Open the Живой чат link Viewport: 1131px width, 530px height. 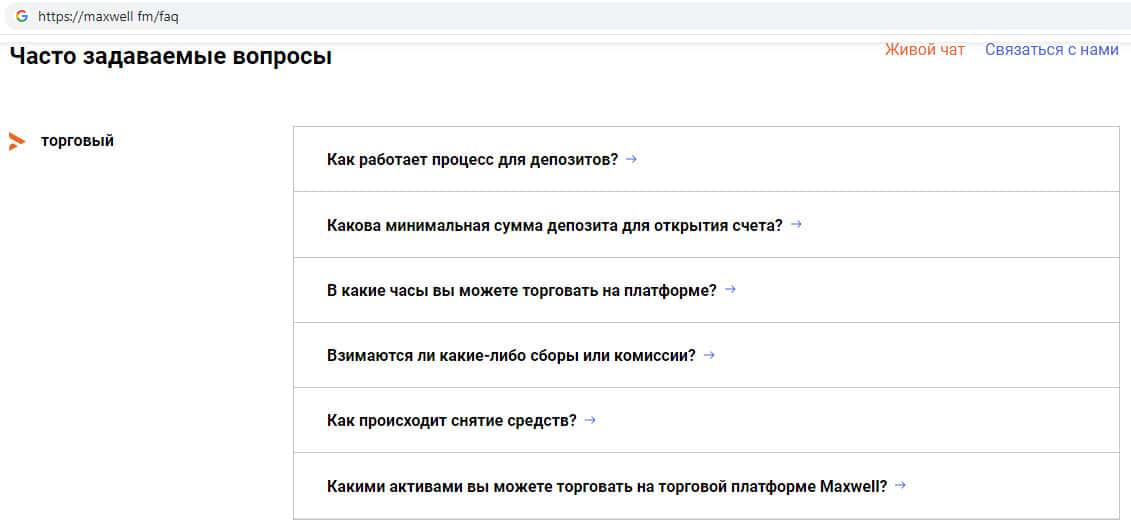tap(924, 50)
